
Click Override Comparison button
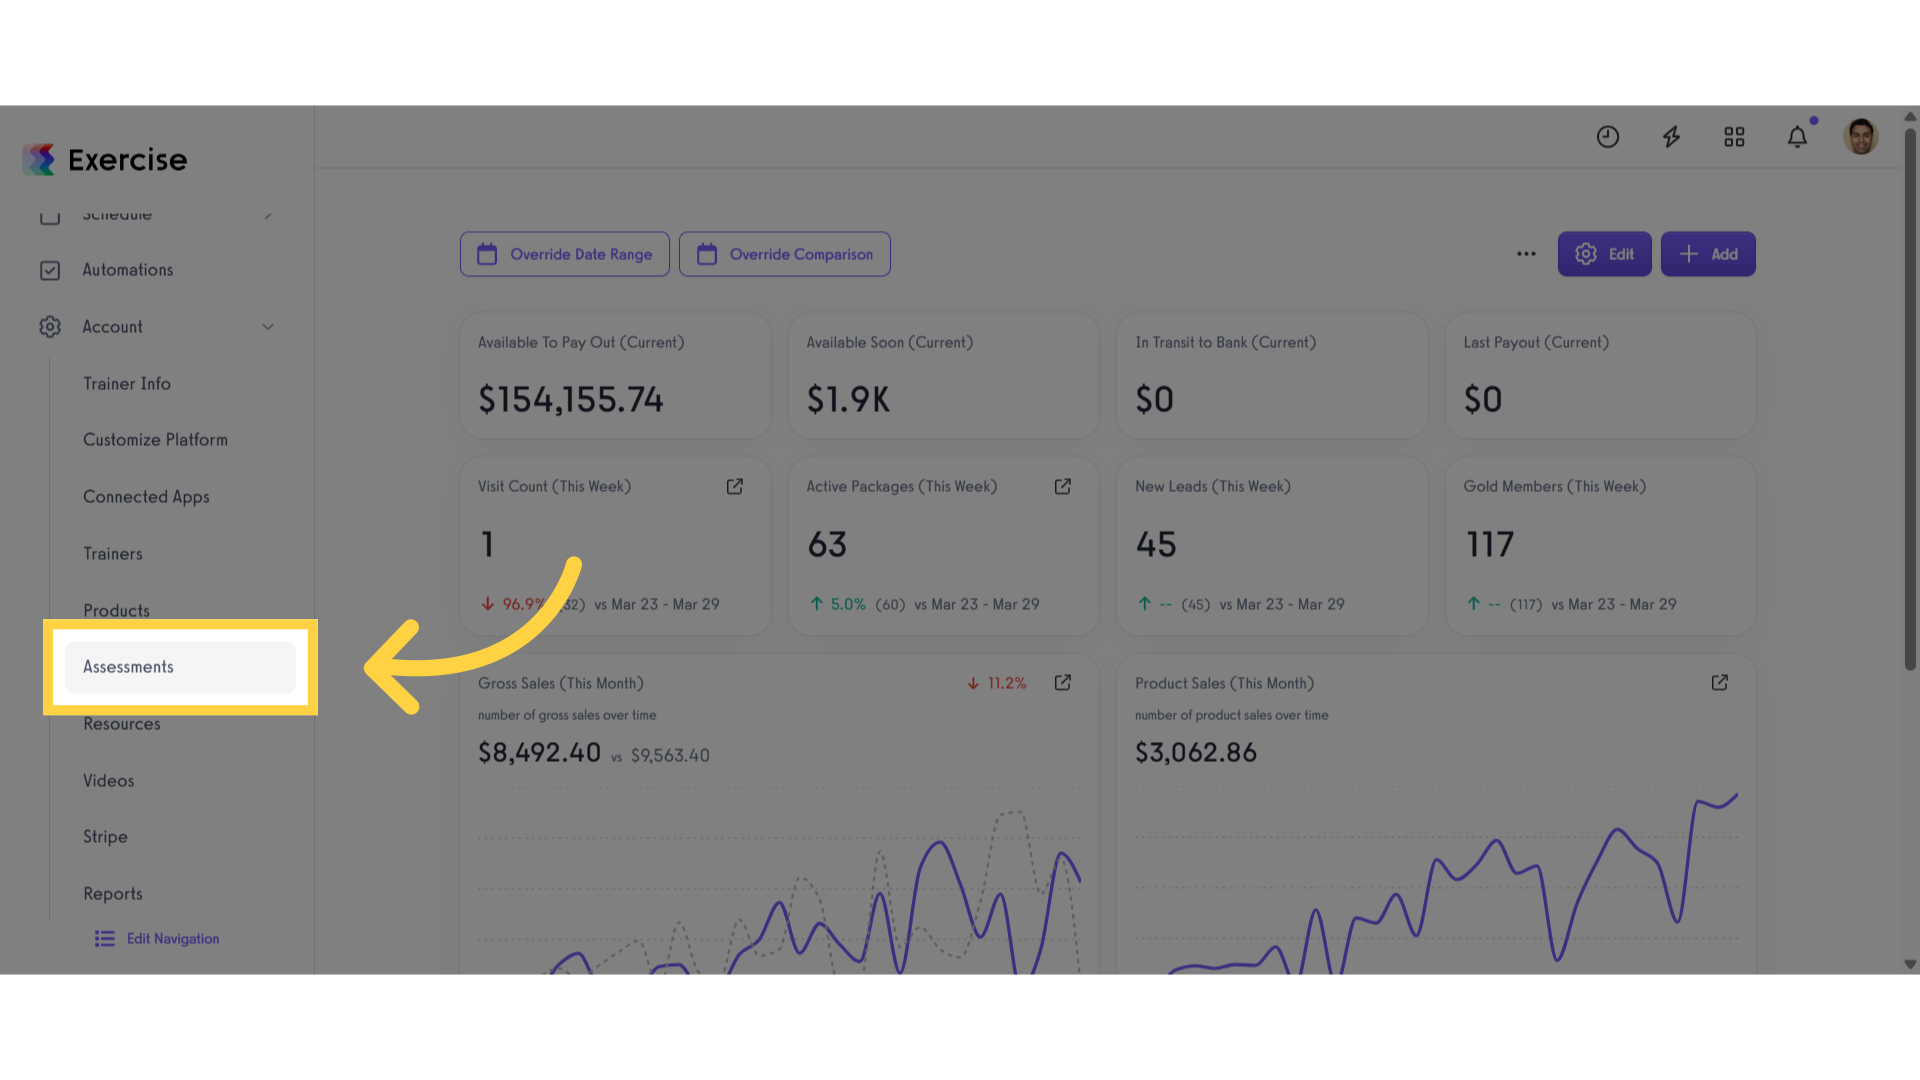785,254
